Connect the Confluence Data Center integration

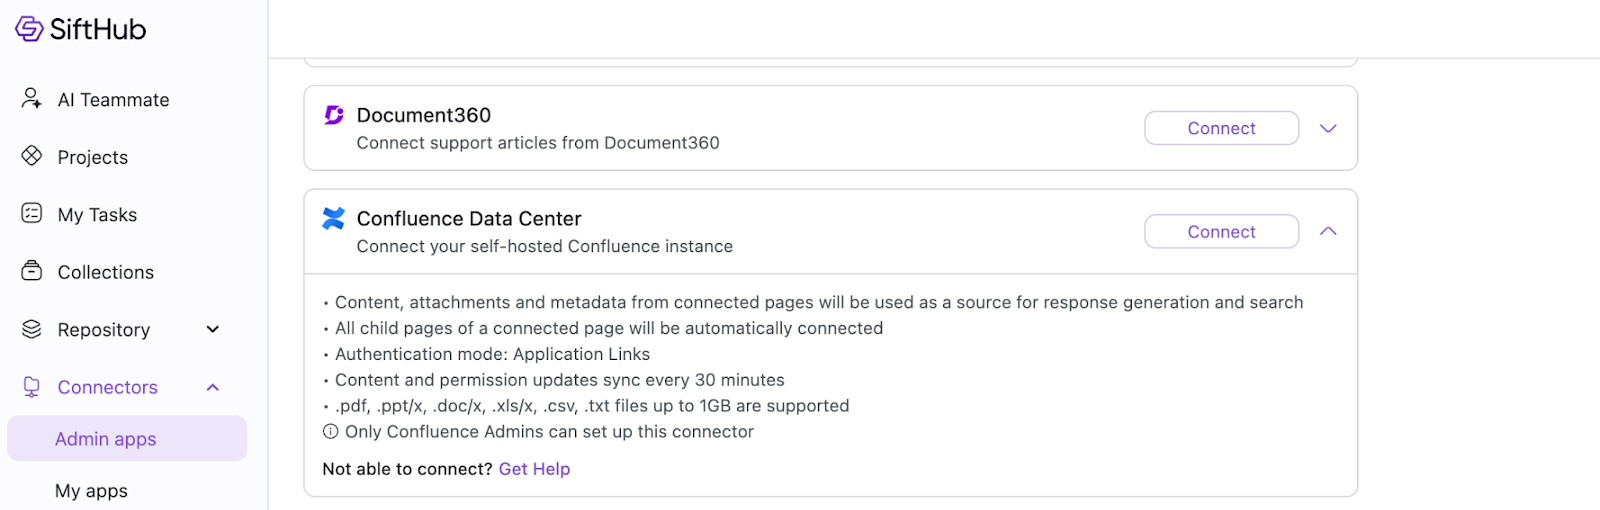pos(1221,232)
